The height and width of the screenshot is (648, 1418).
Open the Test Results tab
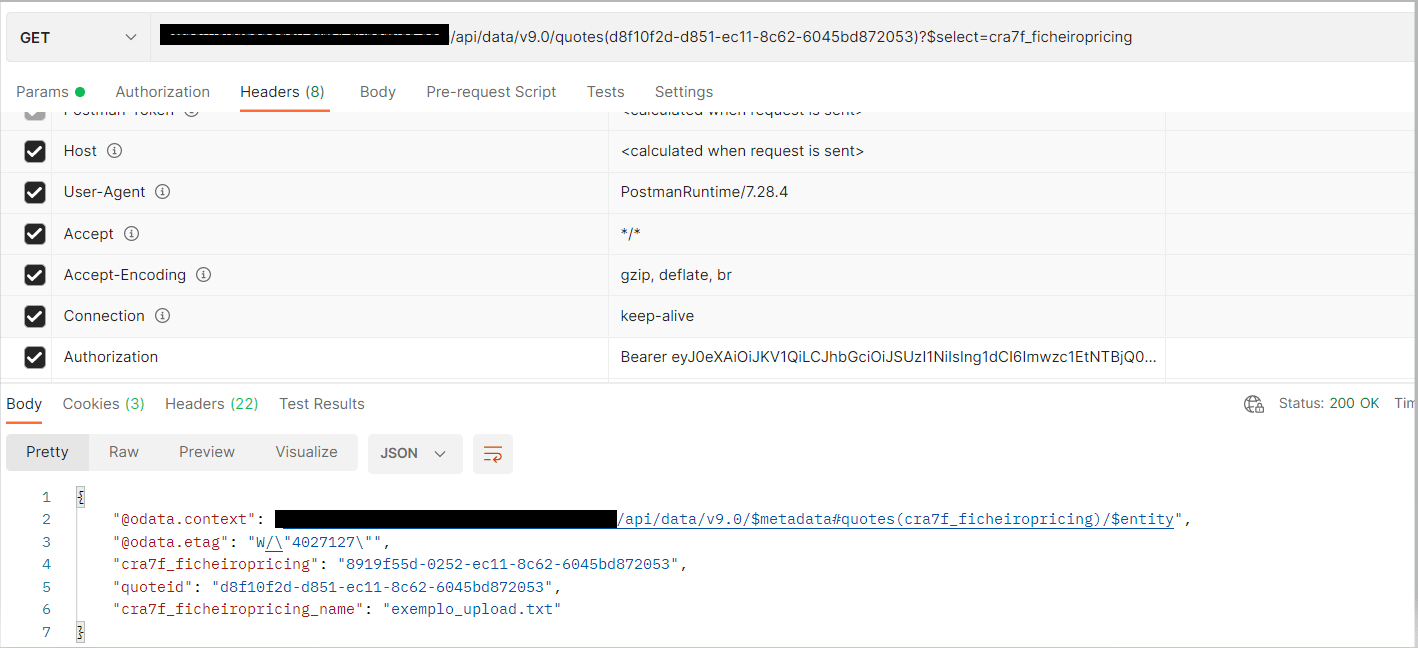(322, 404)
